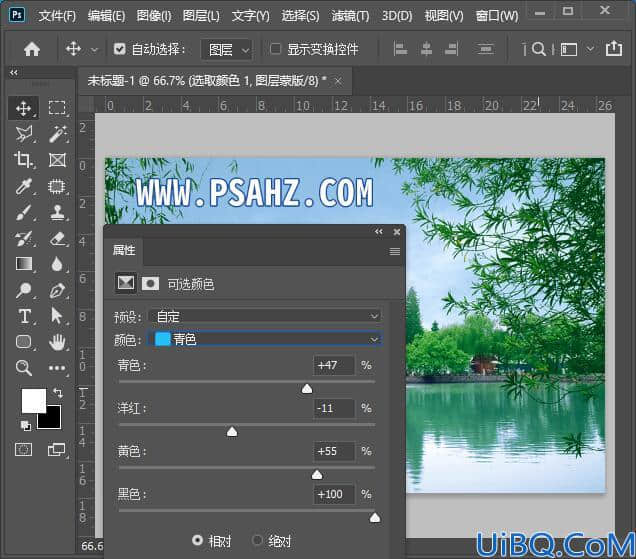Open the 滤镜(T) menu
The image size is (636, 559).
350,16
